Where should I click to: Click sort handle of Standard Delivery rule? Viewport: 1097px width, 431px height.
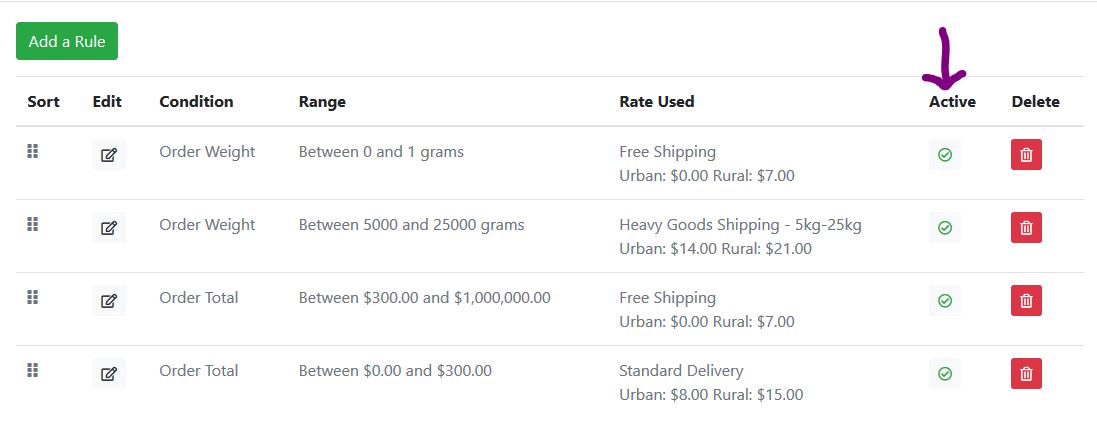click(32, 370)
